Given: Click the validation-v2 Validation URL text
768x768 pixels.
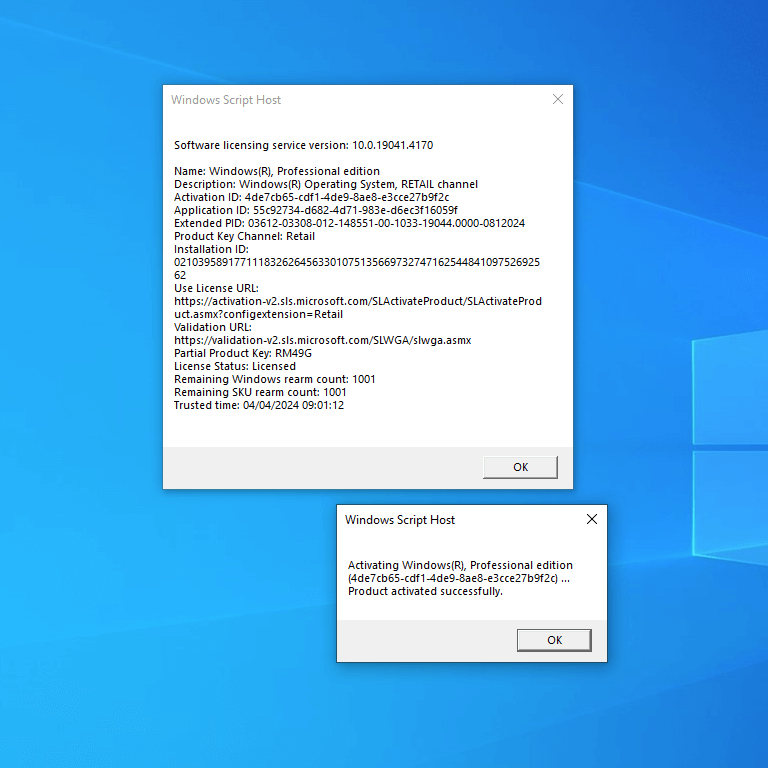Looking at the screenshot, I should point(322,340).
